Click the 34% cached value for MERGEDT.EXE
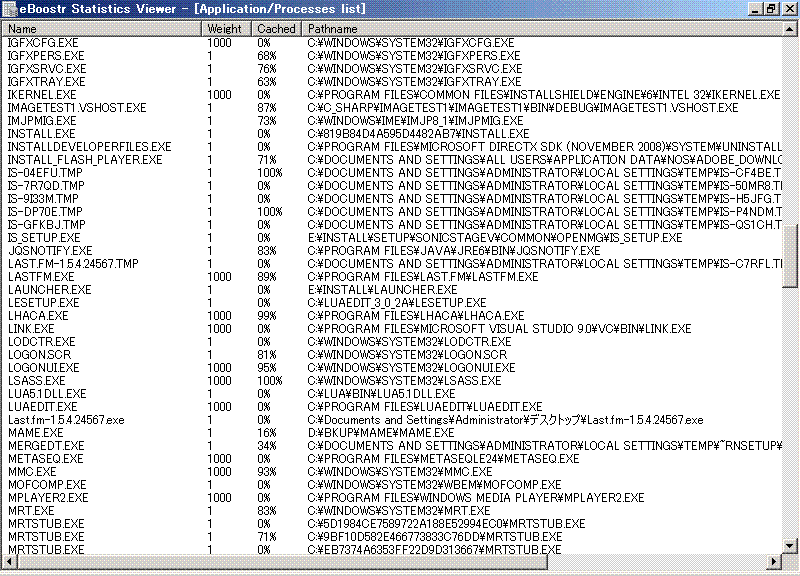The image size is (800, 576). click(x=267, y=446)
